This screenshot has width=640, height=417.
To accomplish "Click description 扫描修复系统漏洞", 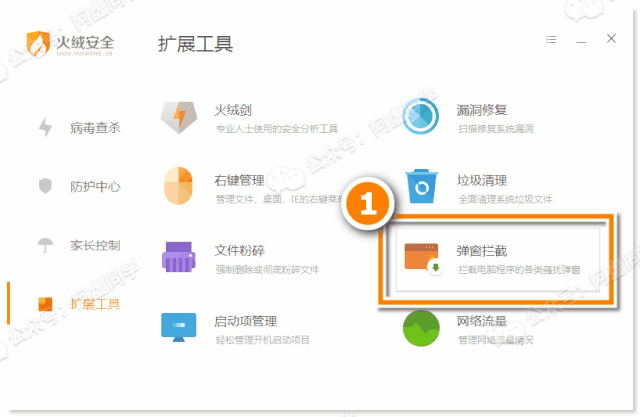I will (x=496, y=129).
